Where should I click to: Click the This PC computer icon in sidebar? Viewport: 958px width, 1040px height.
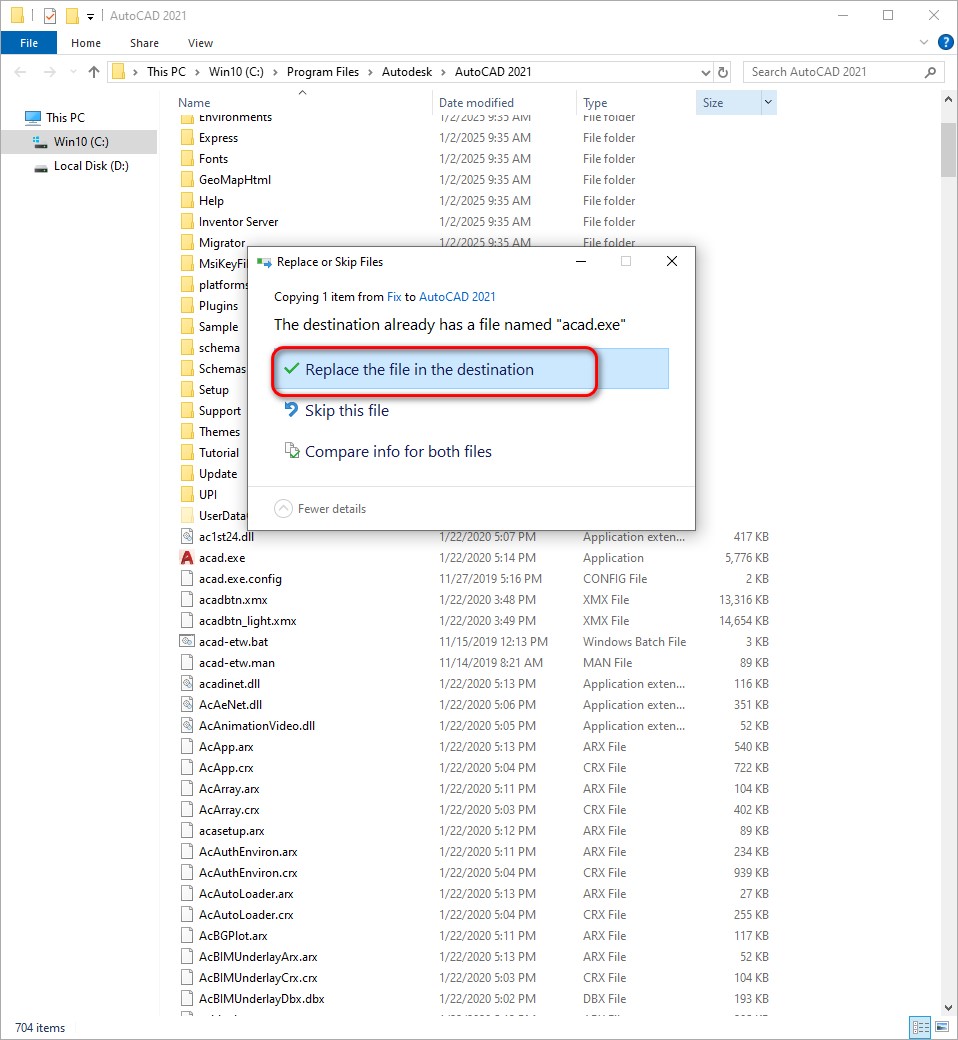pos(33,118)
